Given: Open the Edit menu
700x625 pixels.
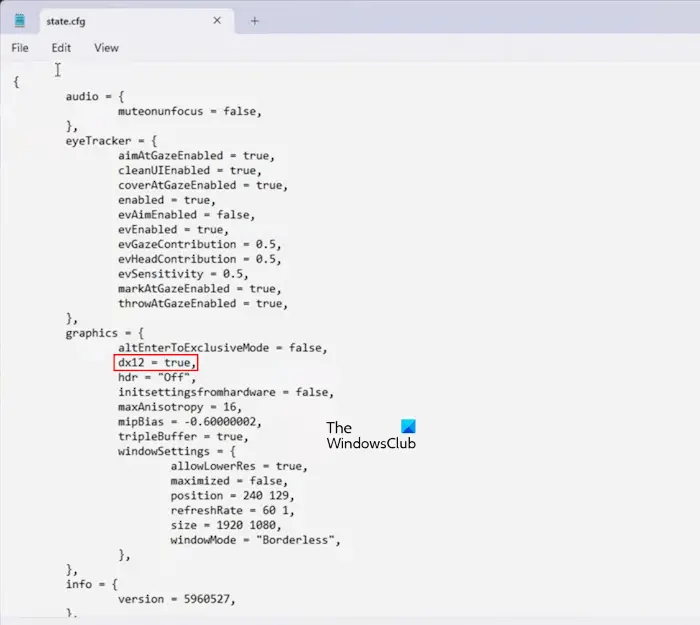Looking at the screenshot, I should pyautogui.click(x=61, y=48).
